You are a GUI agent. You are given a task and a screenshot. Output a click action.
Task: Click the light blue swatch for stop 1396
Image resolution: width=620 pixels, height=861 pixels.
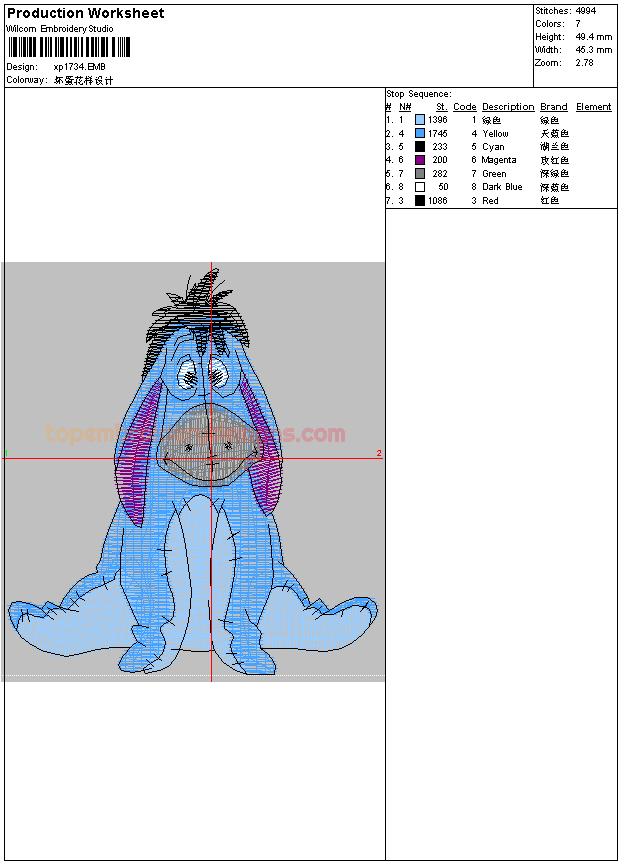click(420, 120)
